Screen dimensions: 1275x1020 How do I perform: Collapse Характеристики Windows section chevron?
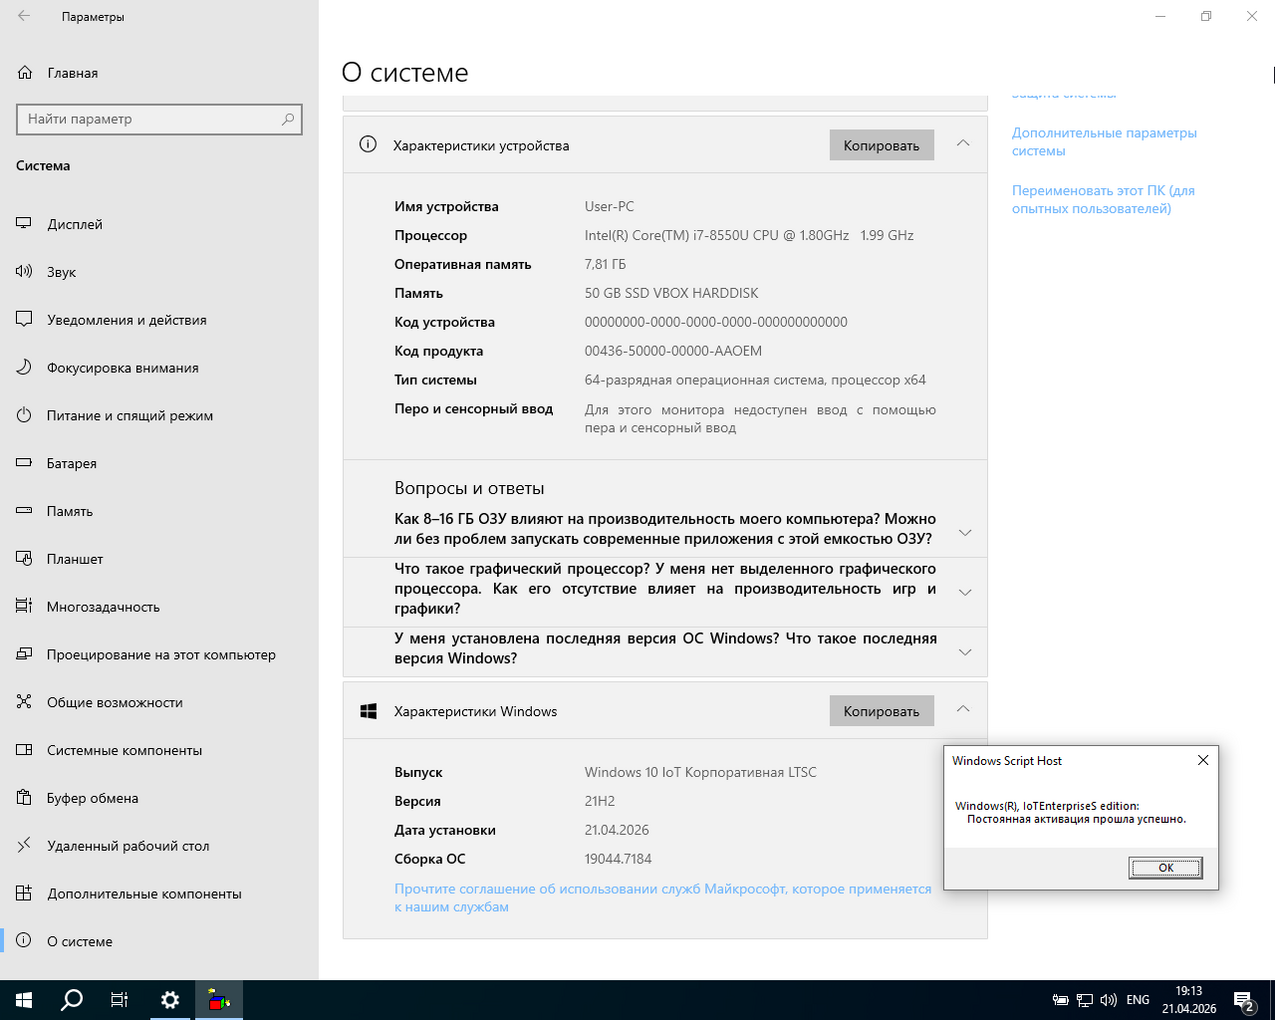point(963,710)
